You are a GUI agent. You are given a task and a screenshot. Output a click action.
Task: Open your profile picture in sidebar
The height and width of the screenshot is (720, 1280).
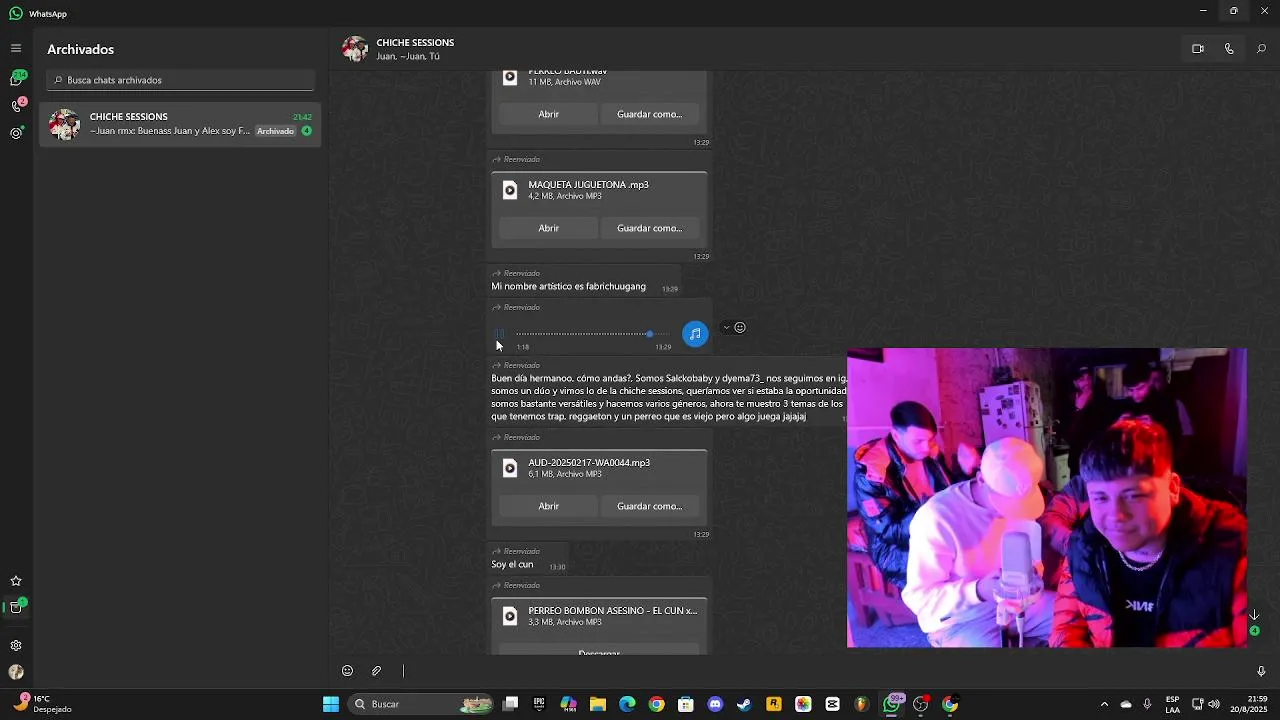(16, 673)
